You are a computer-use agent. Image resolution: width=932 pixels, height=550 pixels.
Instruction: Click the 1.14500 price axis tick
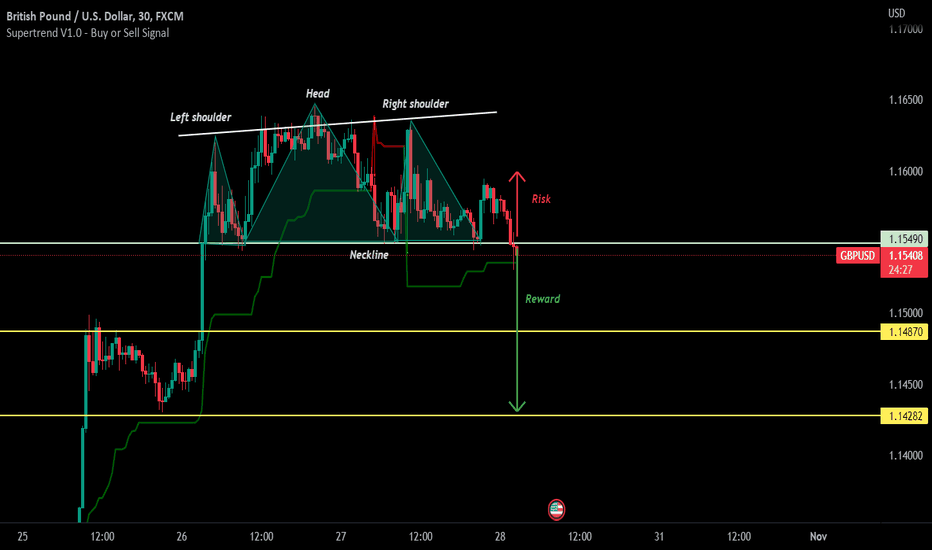click(906, 385)
